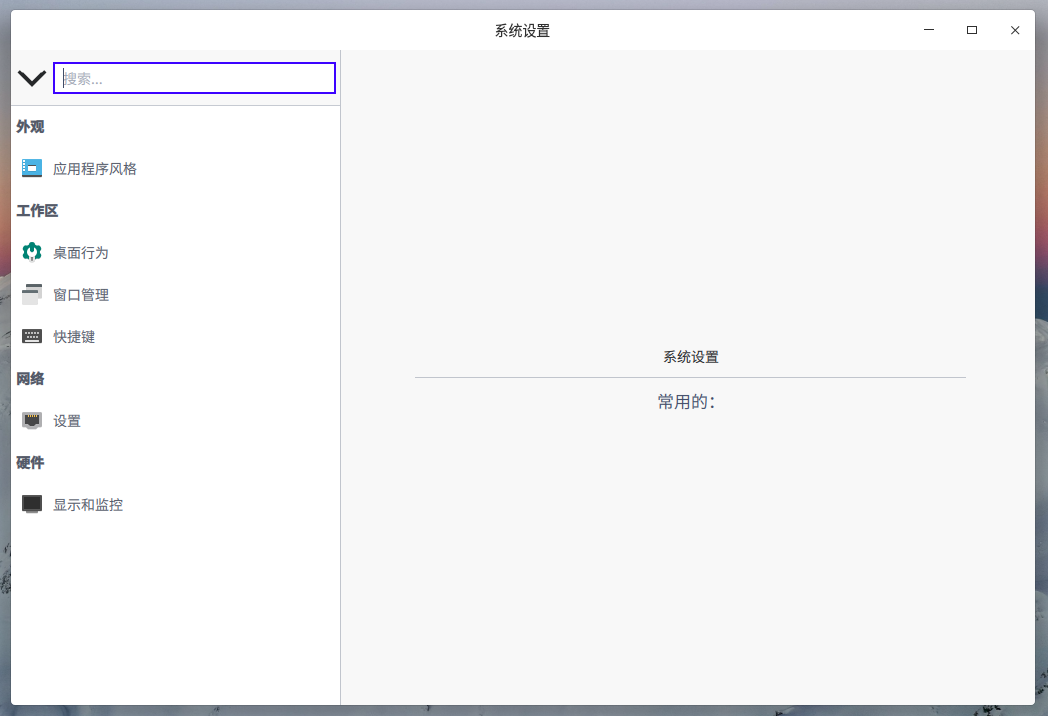1048x716 pixels.
Task: Minimize the 系统设置 window
Action: (x=929, y=30)
